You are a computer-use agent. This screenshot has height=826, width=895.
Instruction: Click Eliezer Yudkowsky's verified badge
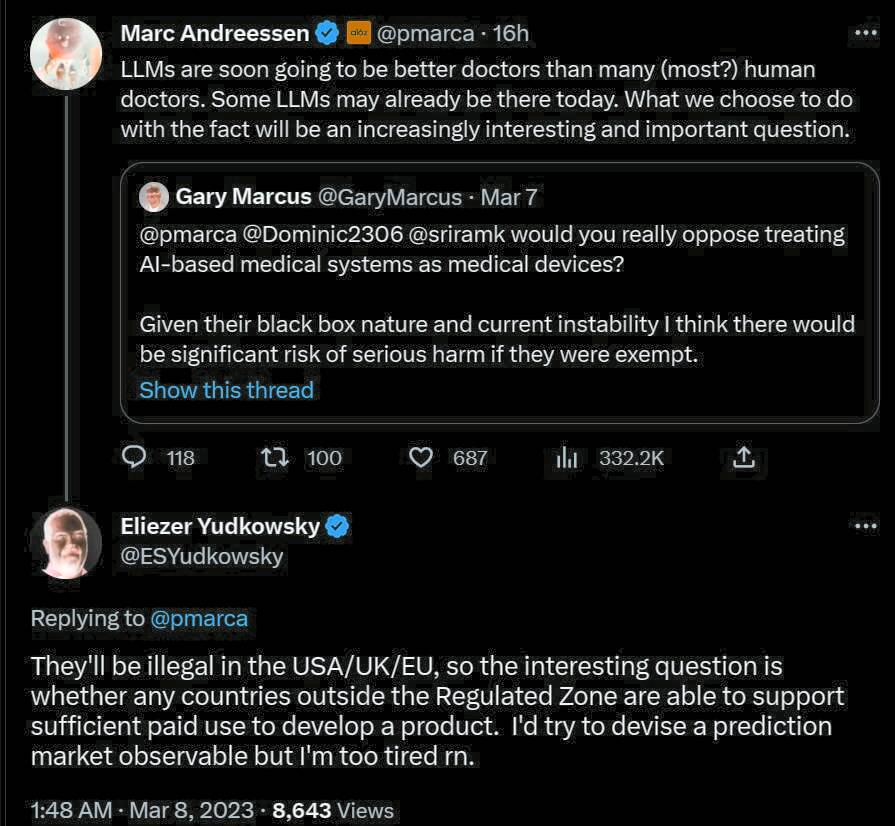coord(337,526)
